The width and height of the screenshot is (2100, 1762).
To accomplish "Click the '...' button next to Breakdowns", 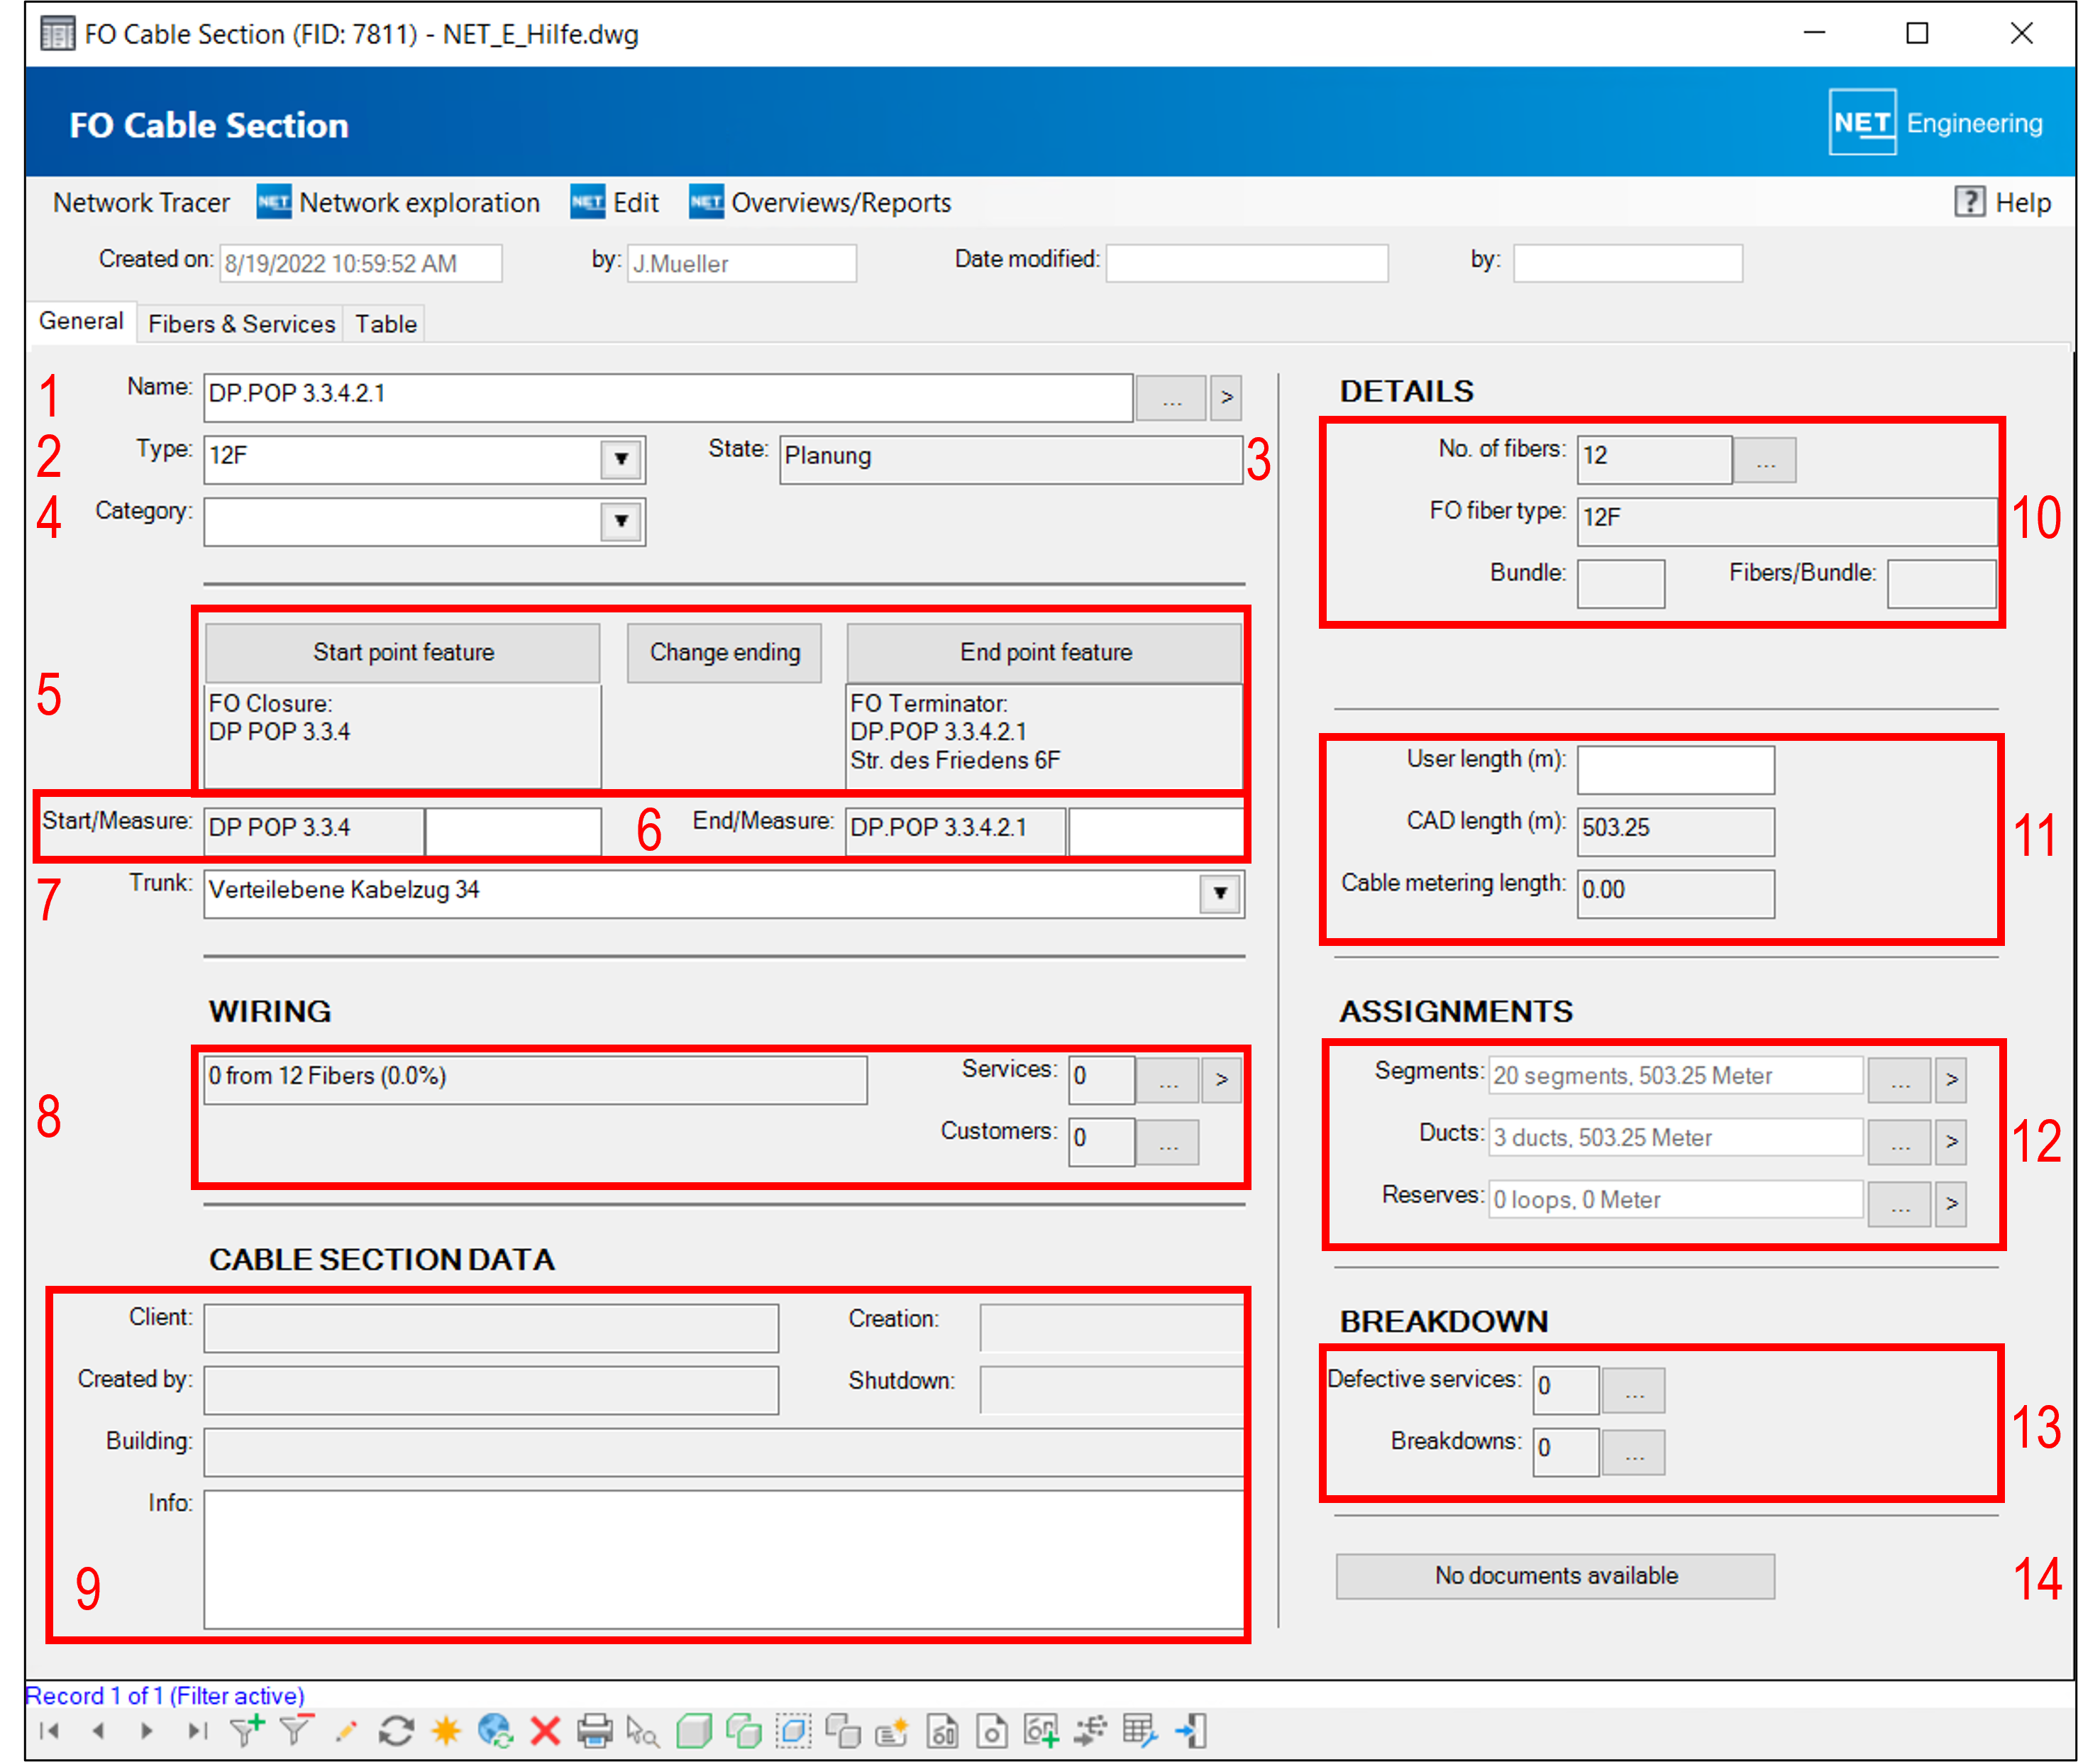I will click(1634, 1453).
